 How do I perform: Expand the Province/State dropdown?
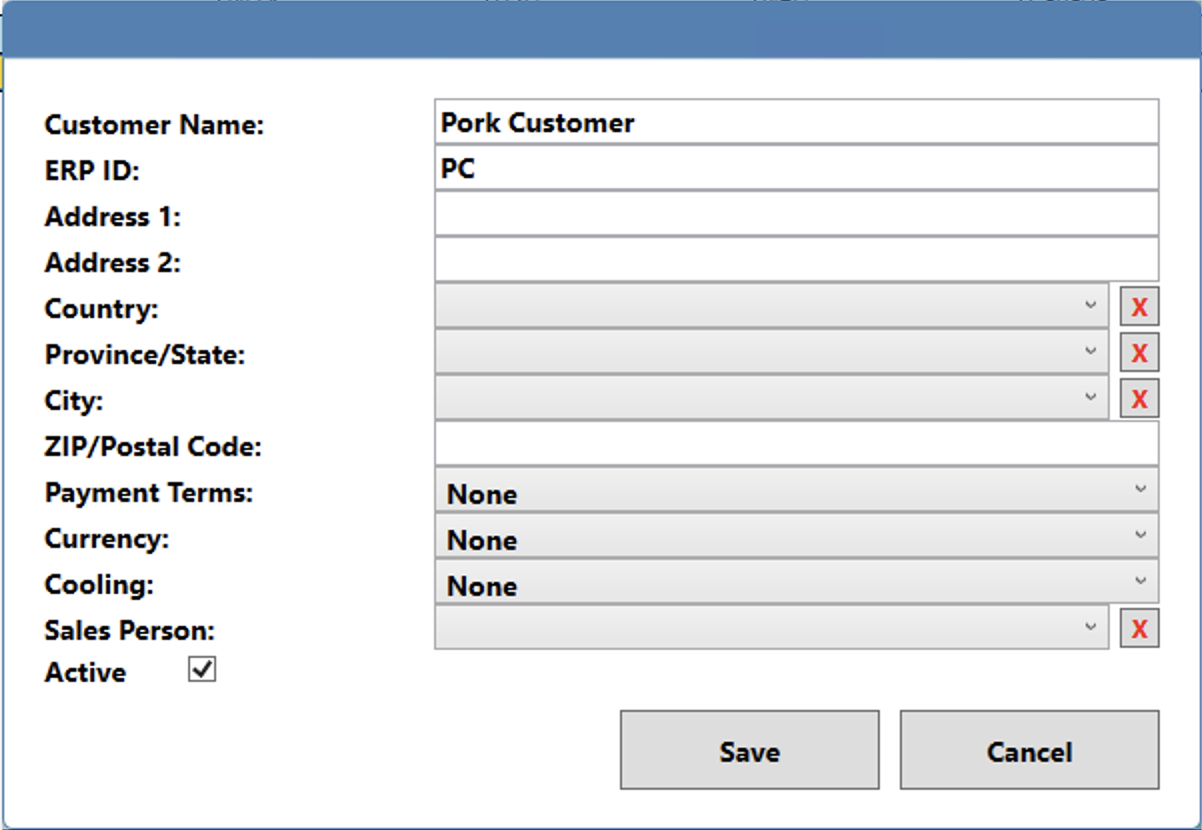771,352
